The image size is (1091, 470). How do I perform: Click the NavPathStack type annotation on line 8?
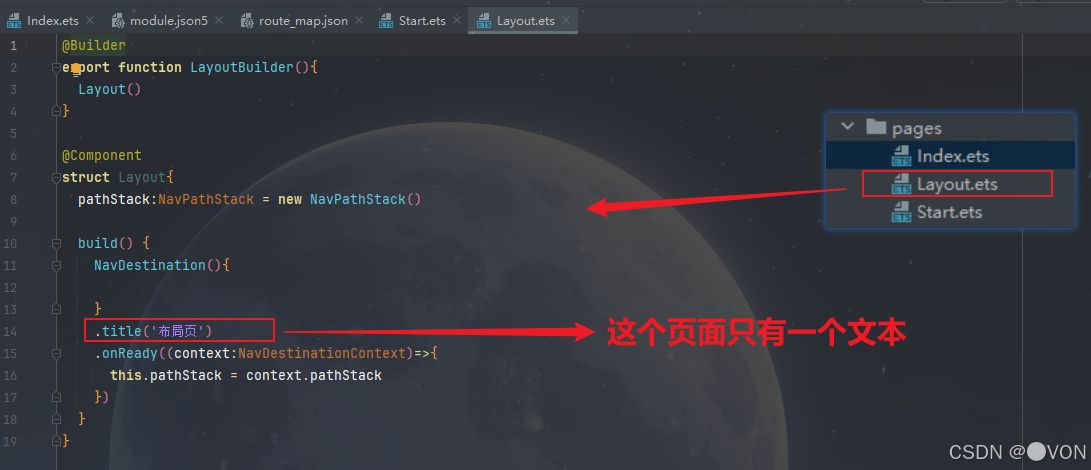pos(206,200)
